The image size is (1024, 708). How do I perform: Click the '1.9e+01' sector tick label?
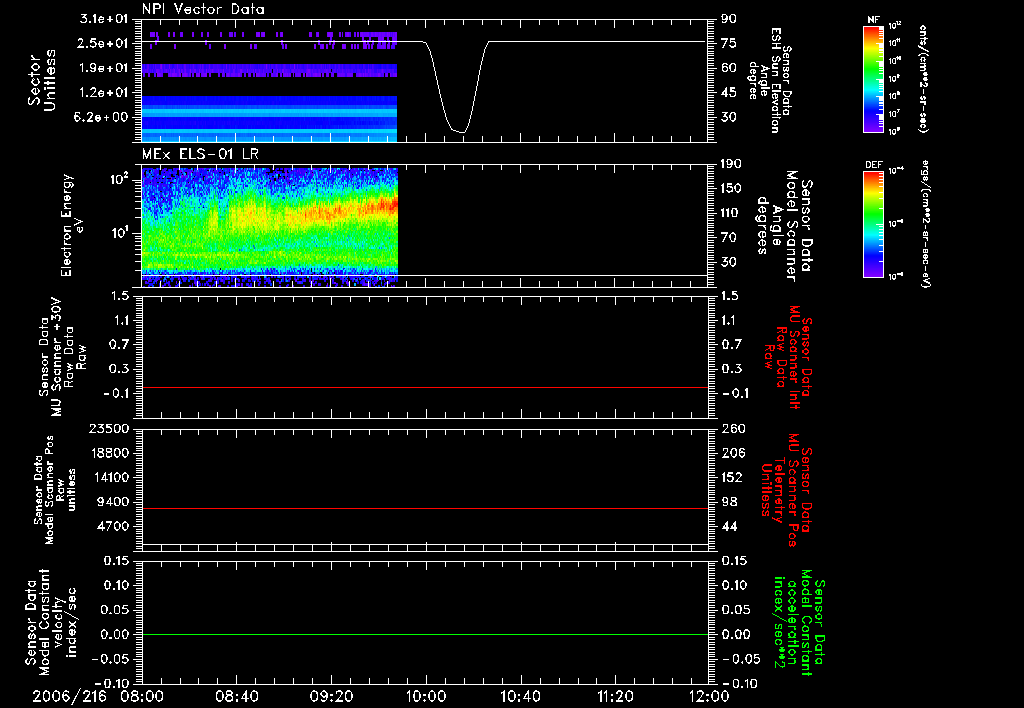pos(104,68)
